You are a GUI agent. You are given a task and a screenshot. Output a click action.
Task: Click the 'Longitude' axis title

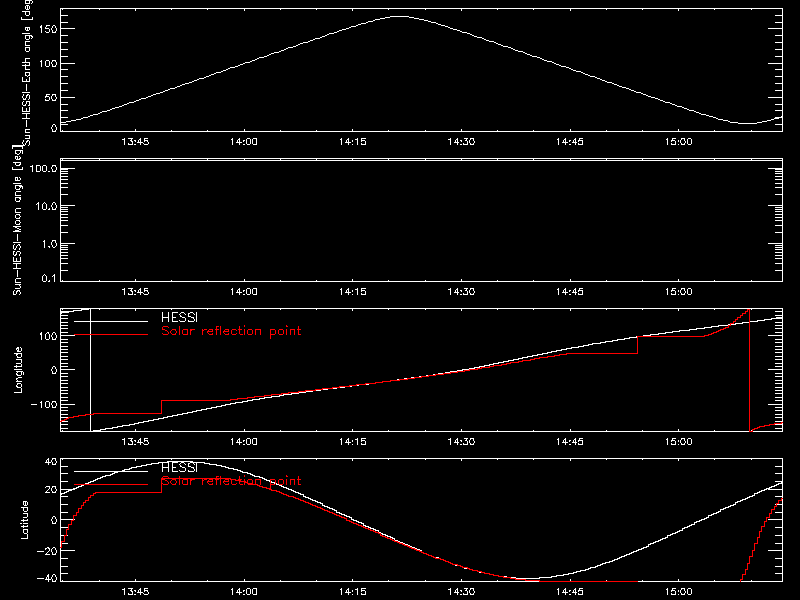click(x=18, y=370)
